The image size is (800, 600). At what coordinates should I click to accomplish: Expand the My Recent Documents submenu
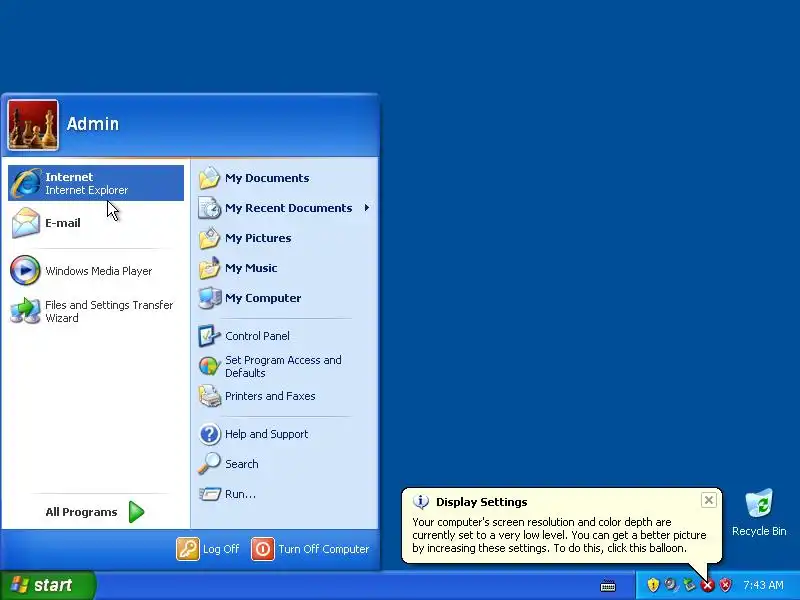point(286,208)
